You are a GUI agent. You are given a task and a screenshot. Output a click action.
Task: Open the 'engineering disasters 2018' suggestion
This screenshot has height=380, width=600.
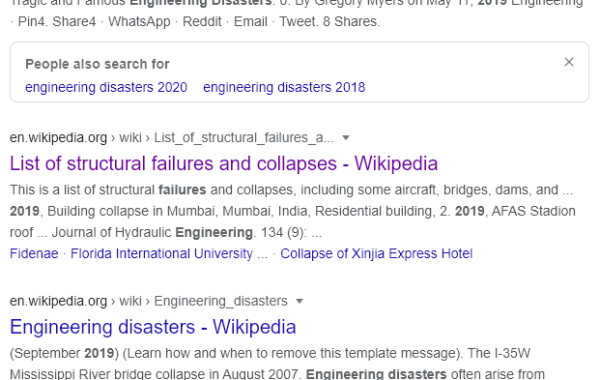click(x=284, y=87)
